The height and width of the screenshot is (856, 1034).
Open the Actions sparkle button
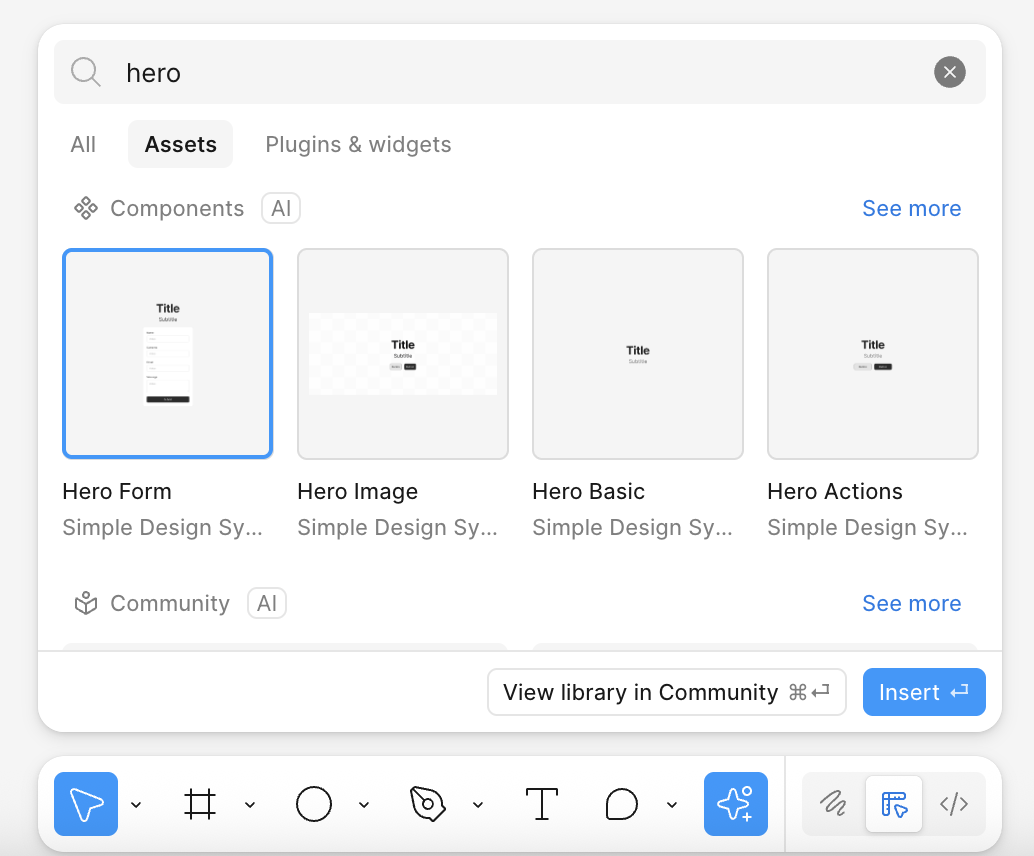tap(735, 804)
